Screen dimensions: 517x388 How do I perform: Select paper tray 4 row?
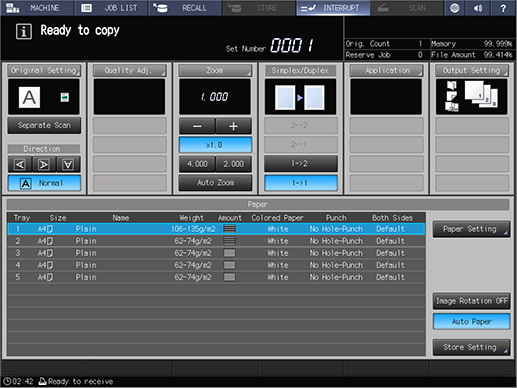[216, 265]
